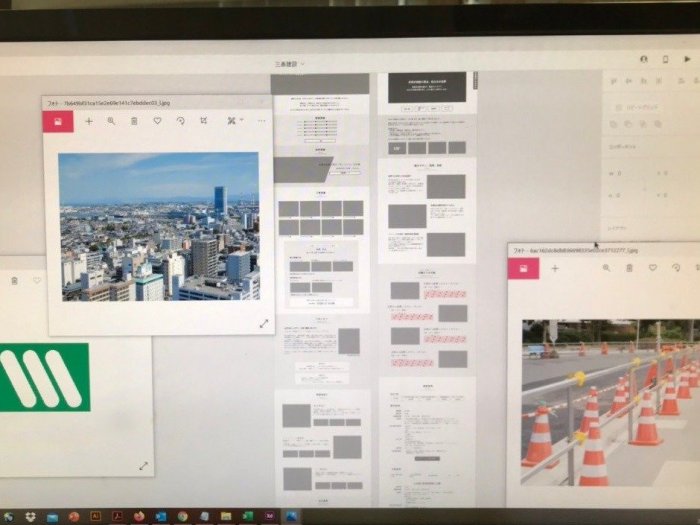Zoom in on the skyline photo
The image size is (700, 525).
click(111, 121)
